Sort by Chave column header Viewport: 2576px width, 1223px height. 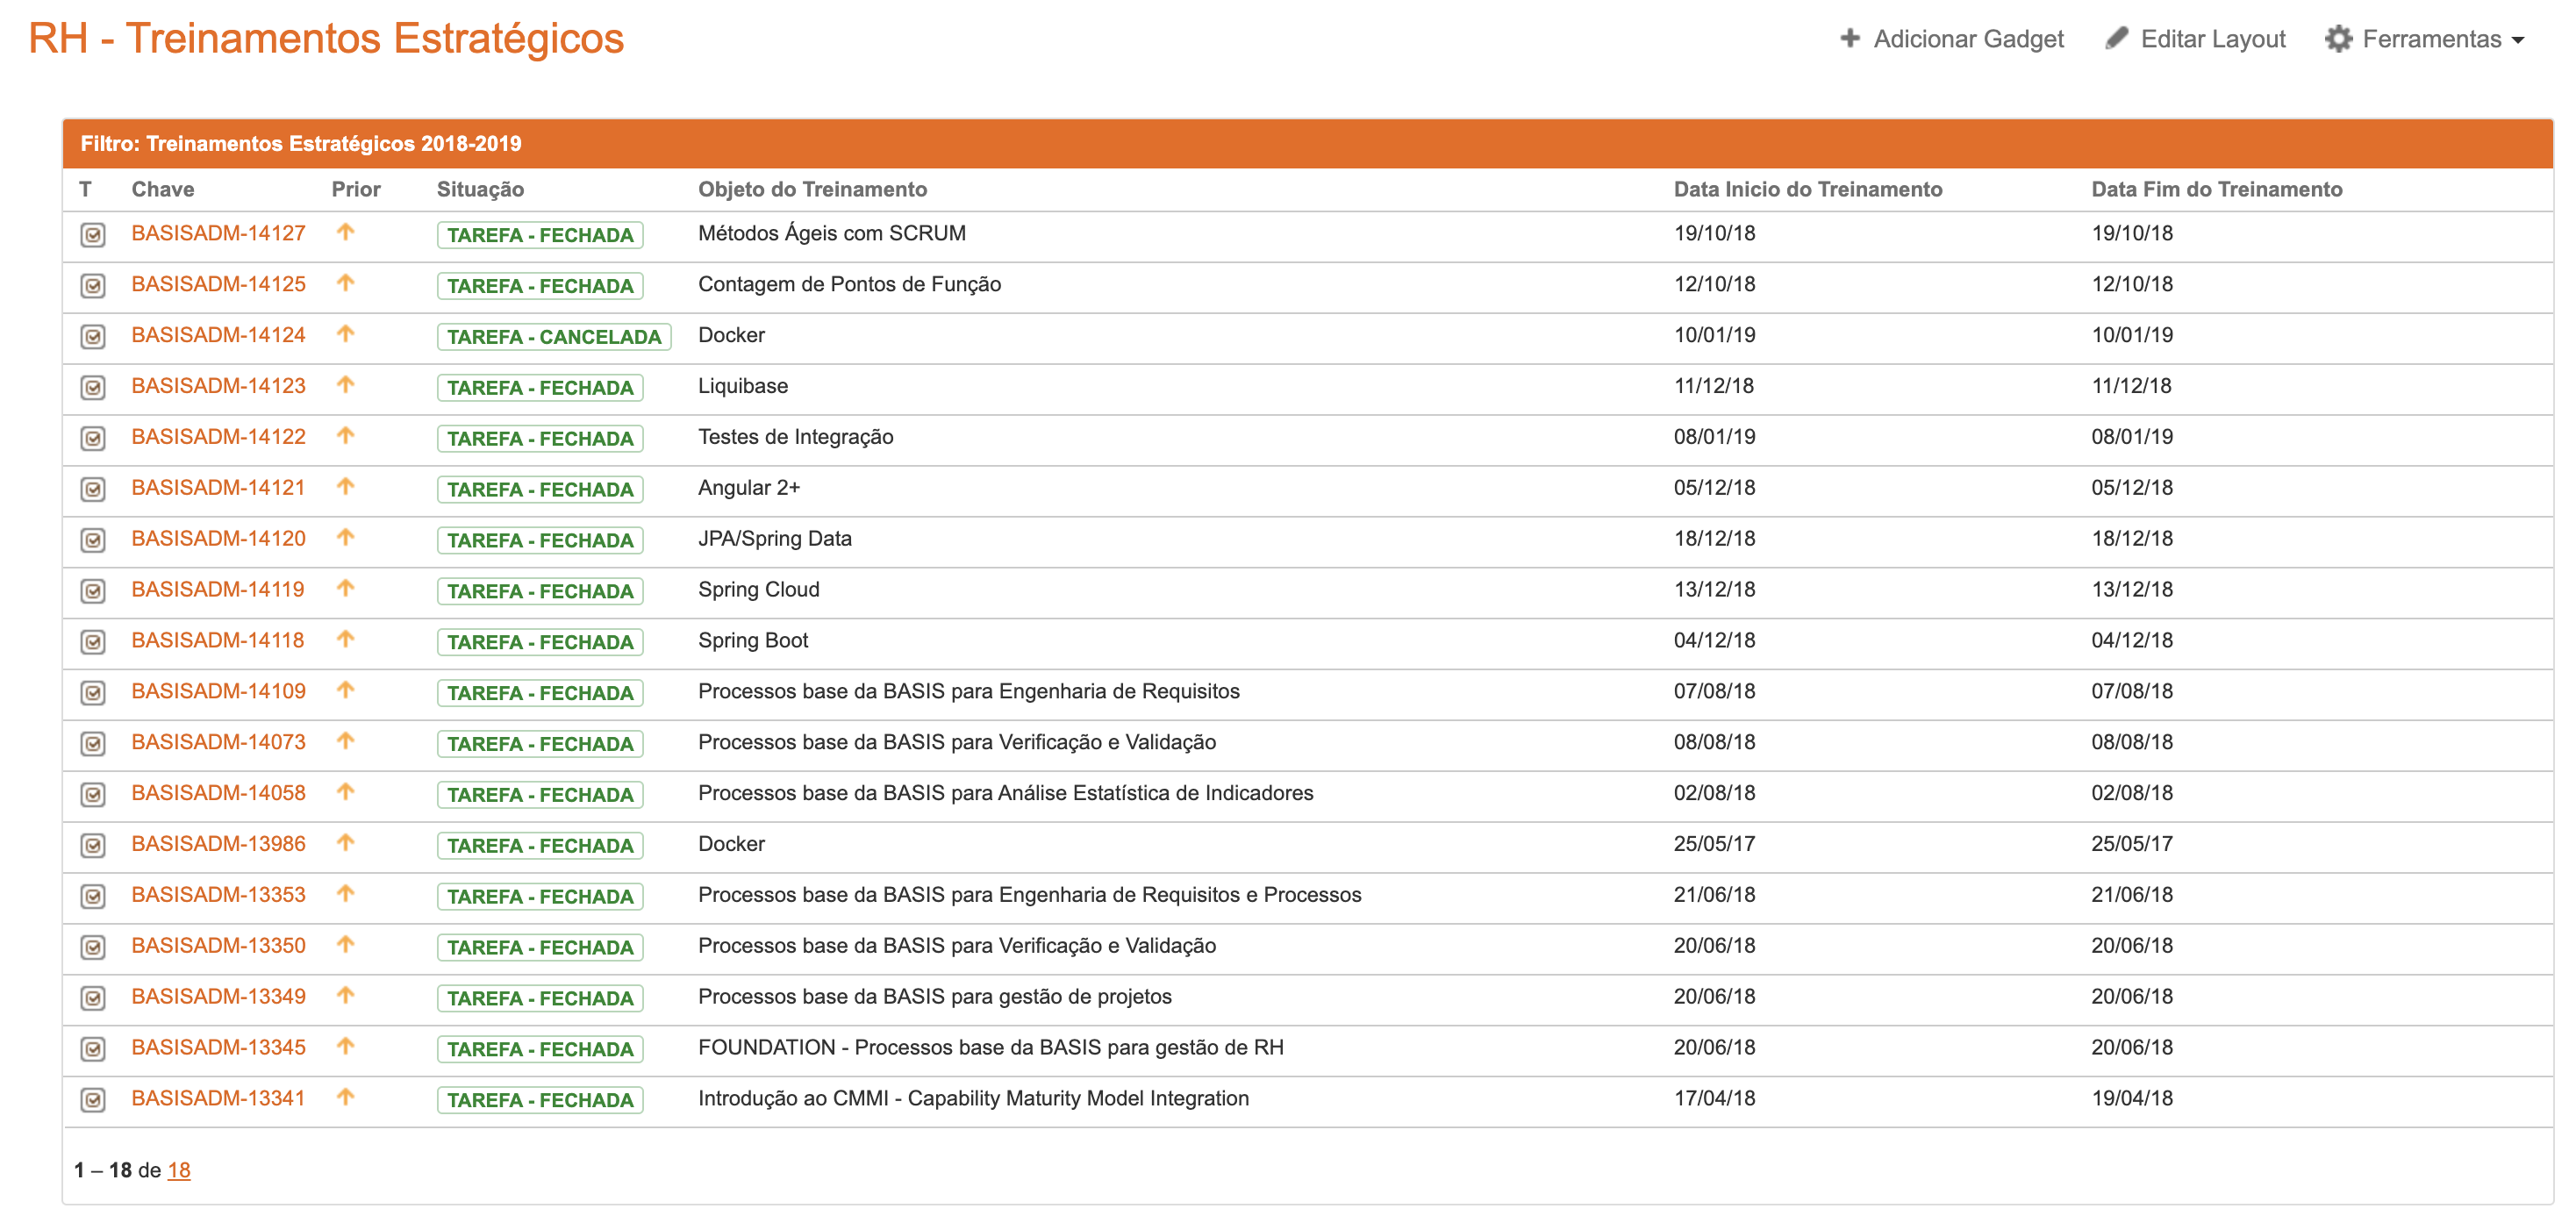pos(163,189)
